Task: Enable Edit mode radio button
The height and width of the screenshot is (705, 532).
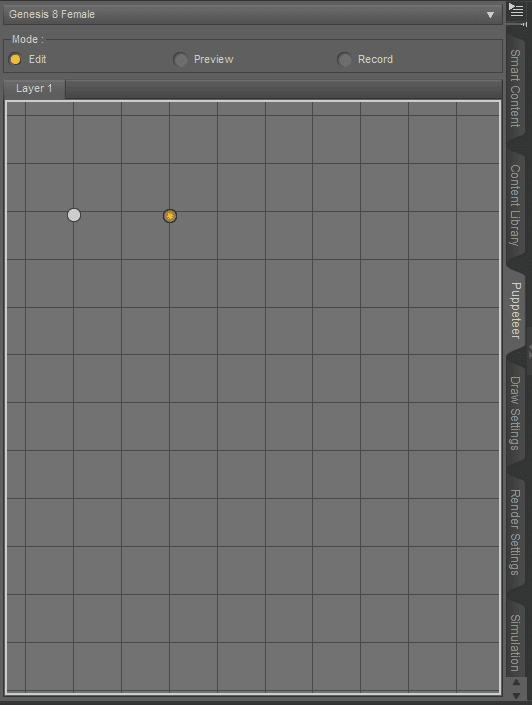Action: (x=15, y=59)
